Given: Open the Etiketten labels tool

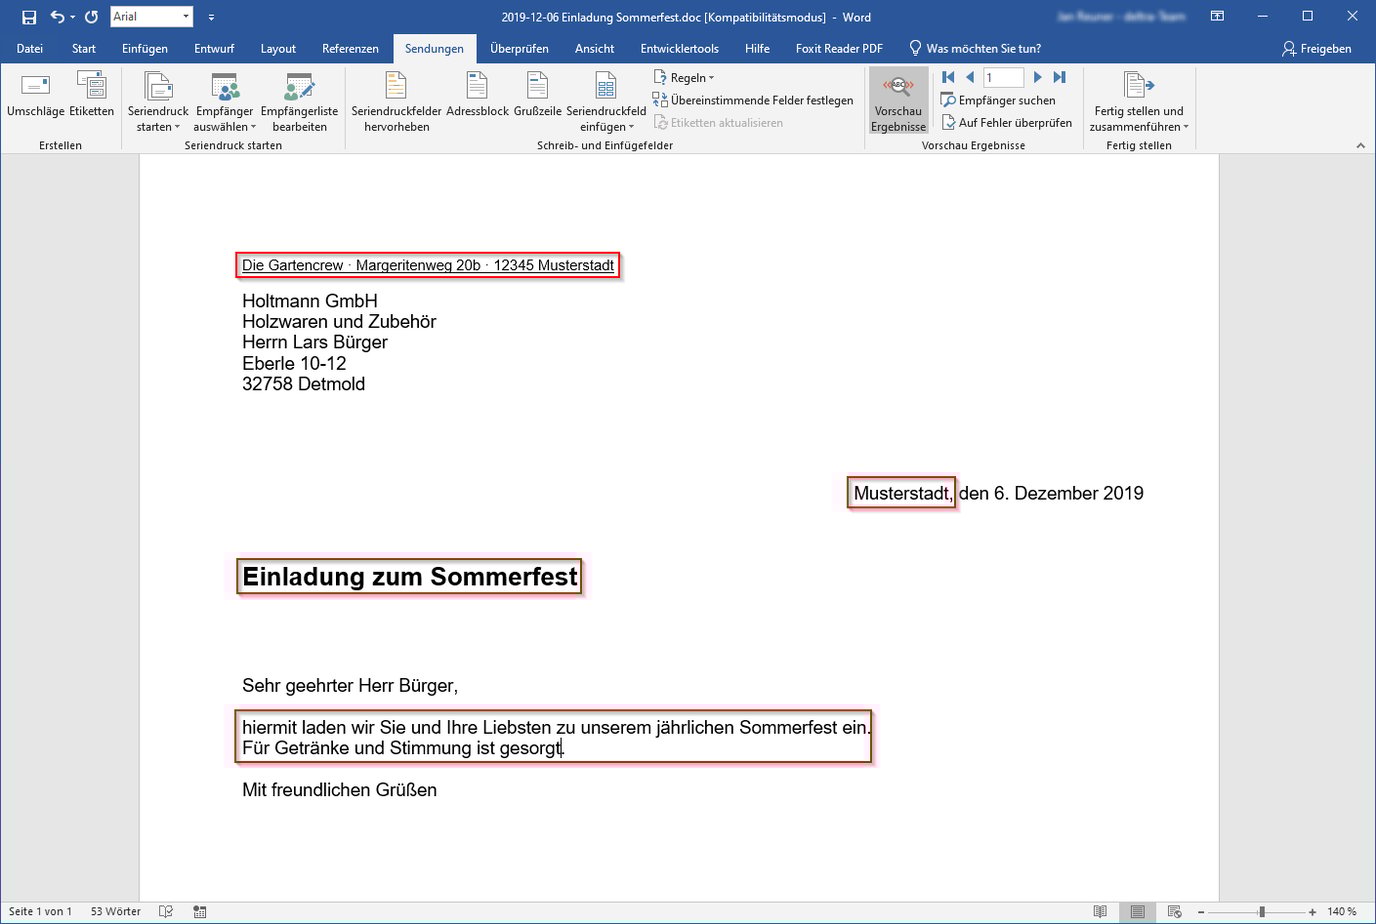Looking at the screenshot, I should pos(91,87).
